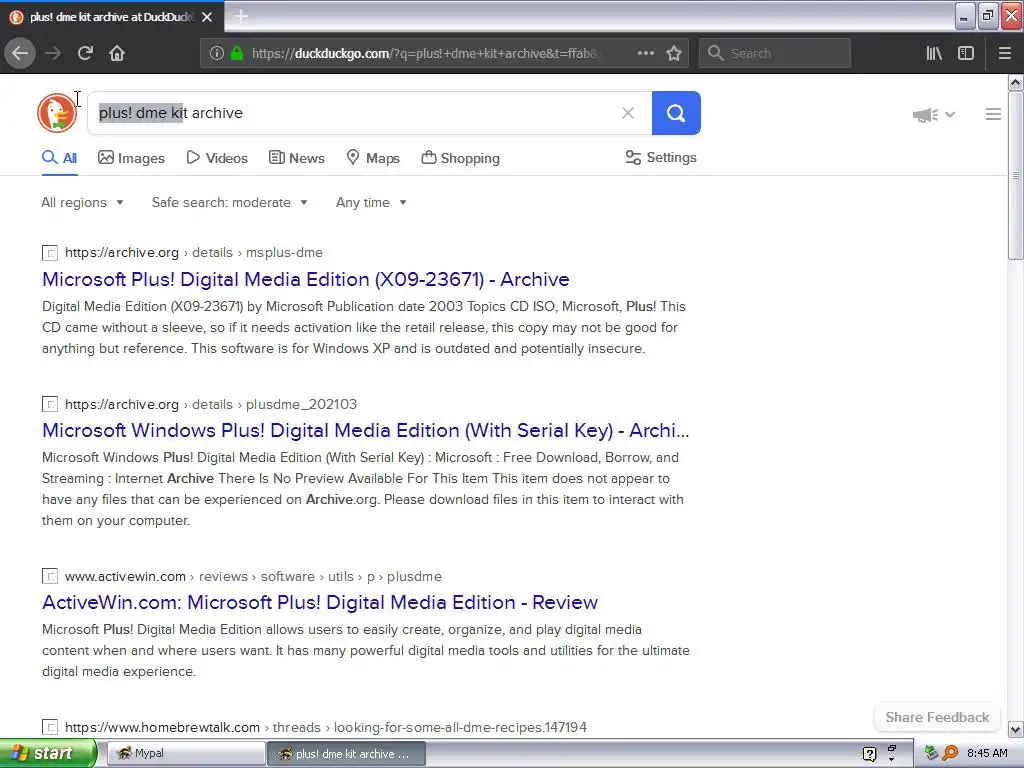The width and height of the screenshot is (1024, 768).
Task: Click the green secure connection padlock
Action: pyautogui.click(x=237, y=54)
